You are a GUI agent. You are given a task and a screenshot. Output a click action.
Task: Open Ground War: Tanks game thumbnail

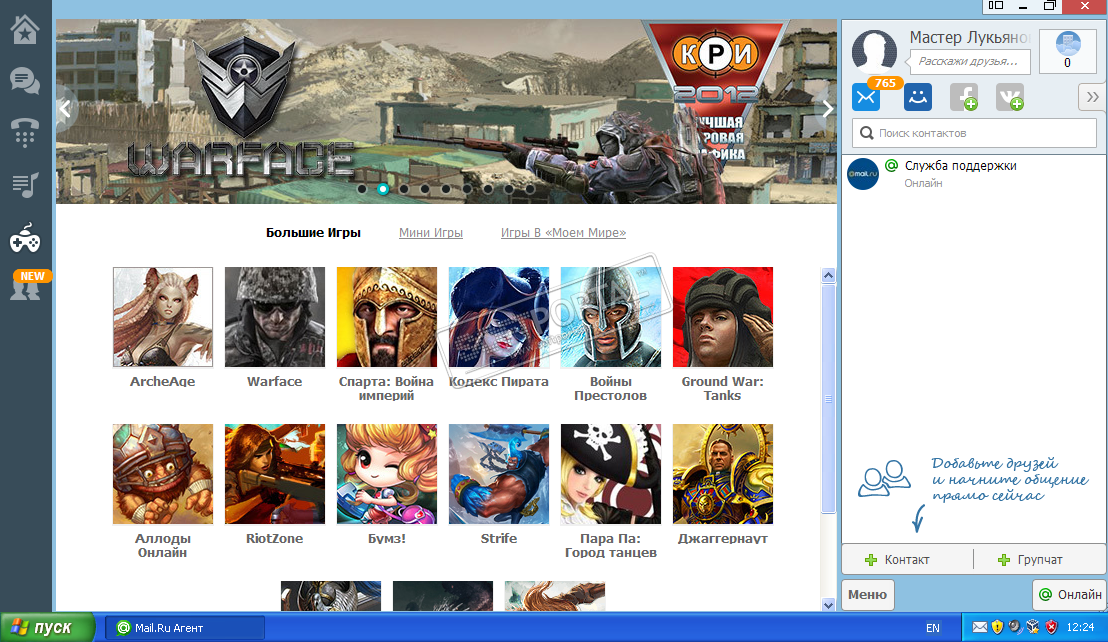click(x=723, y=317)
